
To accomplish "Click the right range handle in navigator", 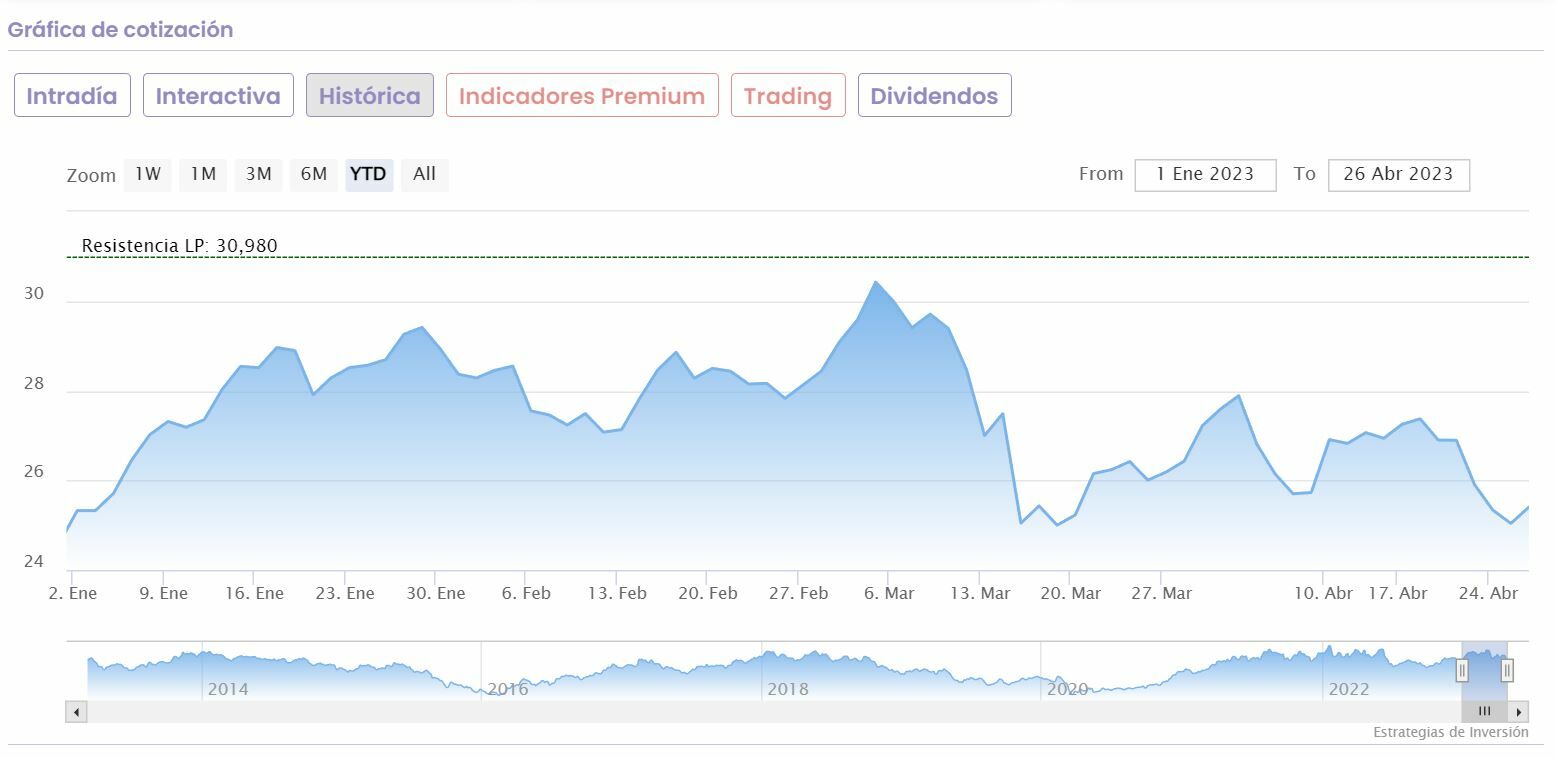I will 1507,670.
